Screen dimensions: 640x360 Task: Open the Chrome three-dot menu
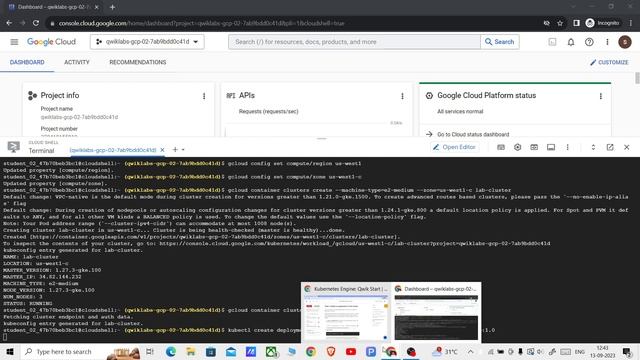tap(631, 23)
